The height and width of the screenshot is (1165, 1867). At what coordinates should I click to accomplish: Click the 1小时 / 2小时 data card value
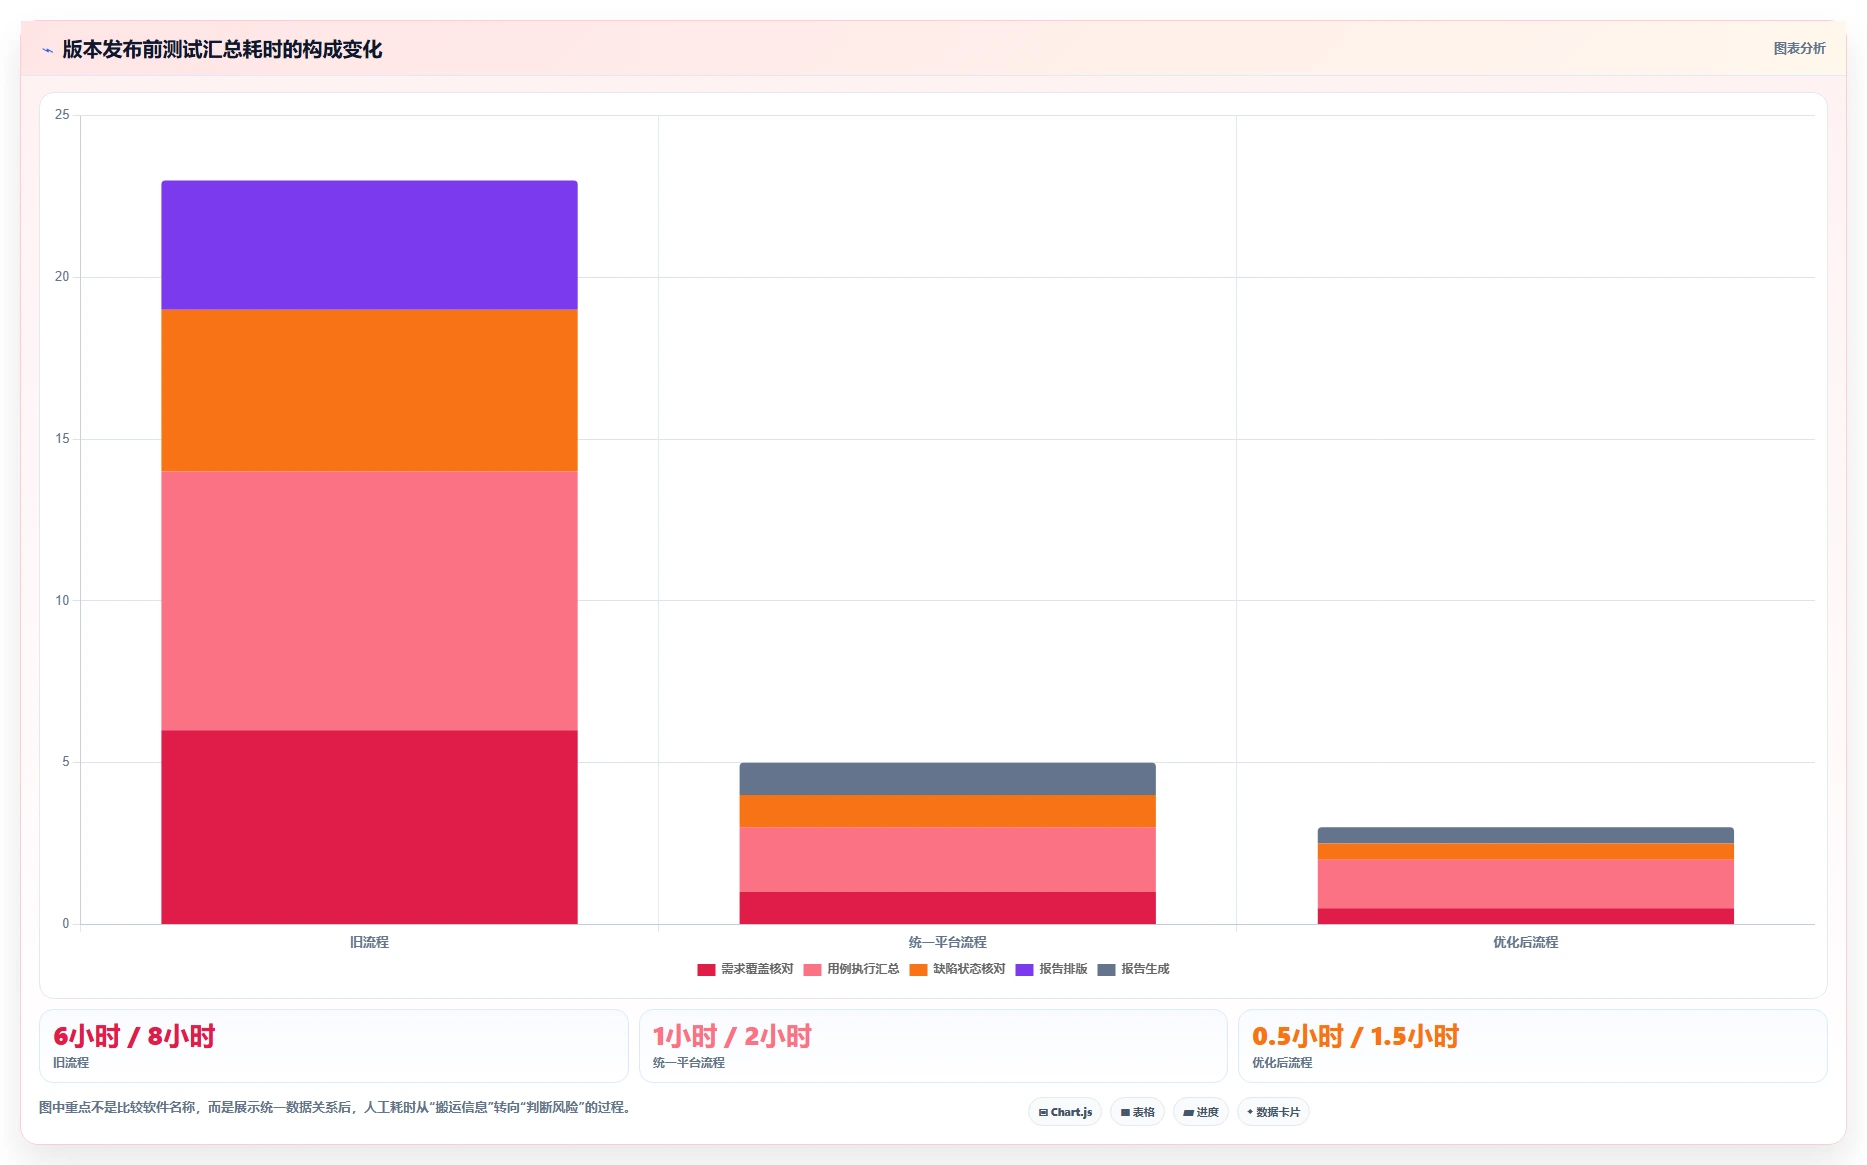tap(732, 1036)
